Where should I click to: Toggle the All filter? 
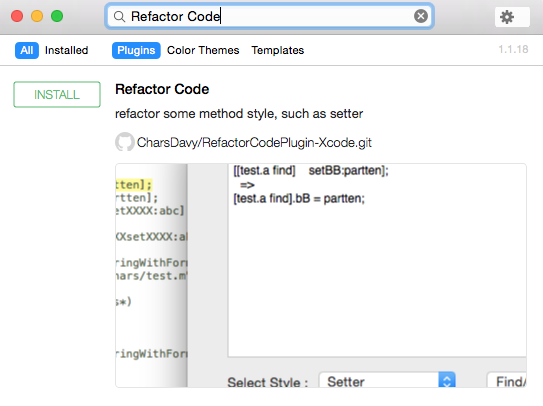point(27,50)
